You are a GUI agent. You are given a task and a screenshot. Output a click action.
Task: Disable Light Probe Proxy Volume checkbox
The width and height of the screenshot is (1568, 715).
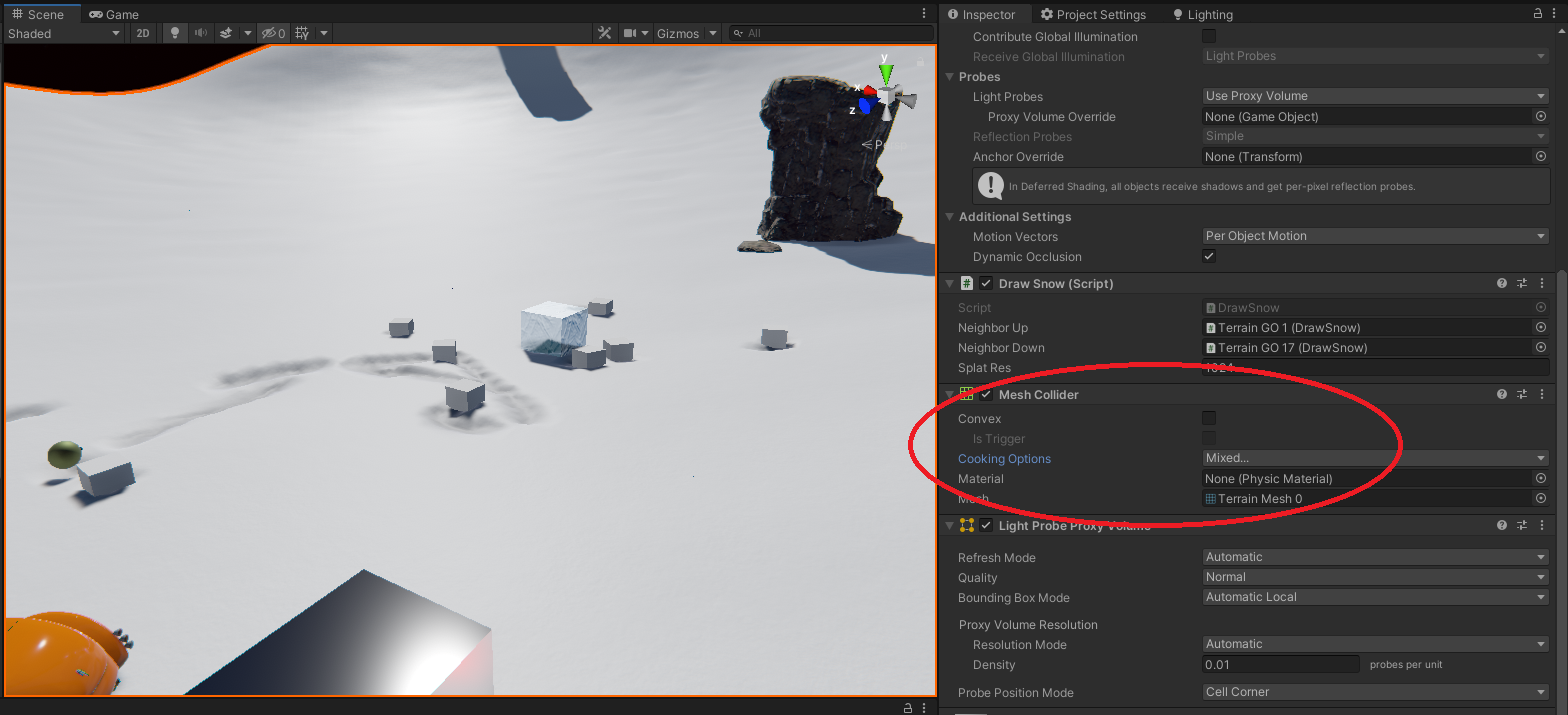986,525
